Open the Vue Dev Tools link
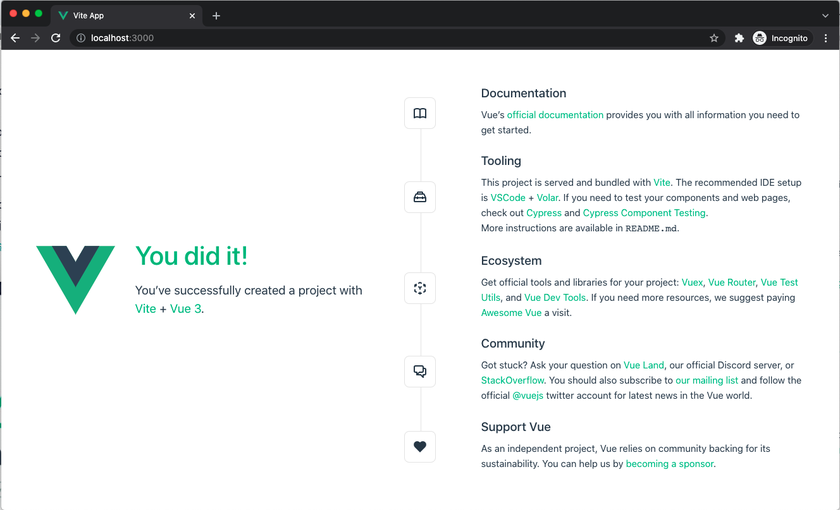The width and height of the screenshot is (840, 510). 555,297
